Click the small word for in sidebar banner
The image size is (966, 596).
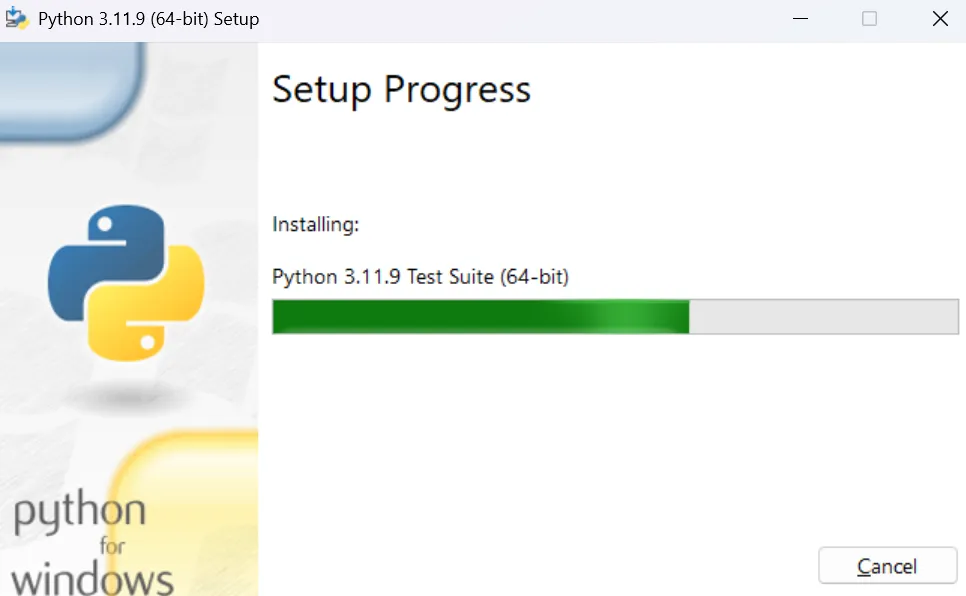[x=112, y=546]
